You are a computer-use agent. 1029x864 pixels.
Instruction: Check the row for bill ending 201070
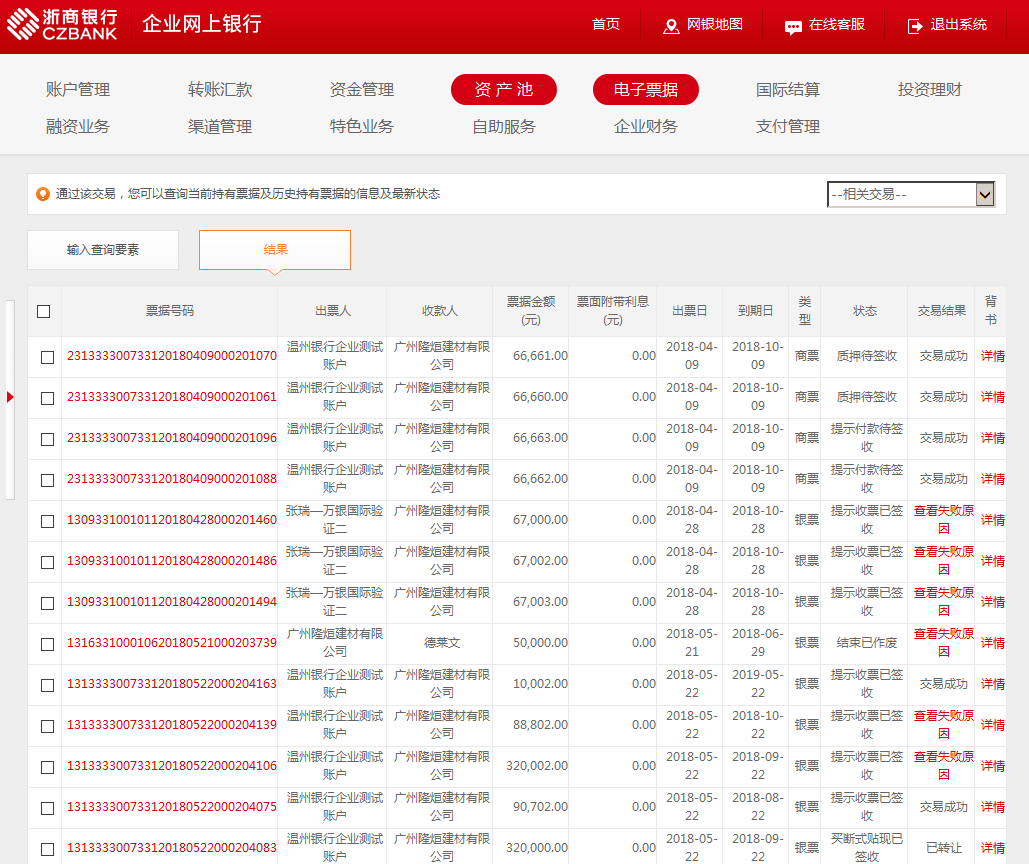point(47,358)
